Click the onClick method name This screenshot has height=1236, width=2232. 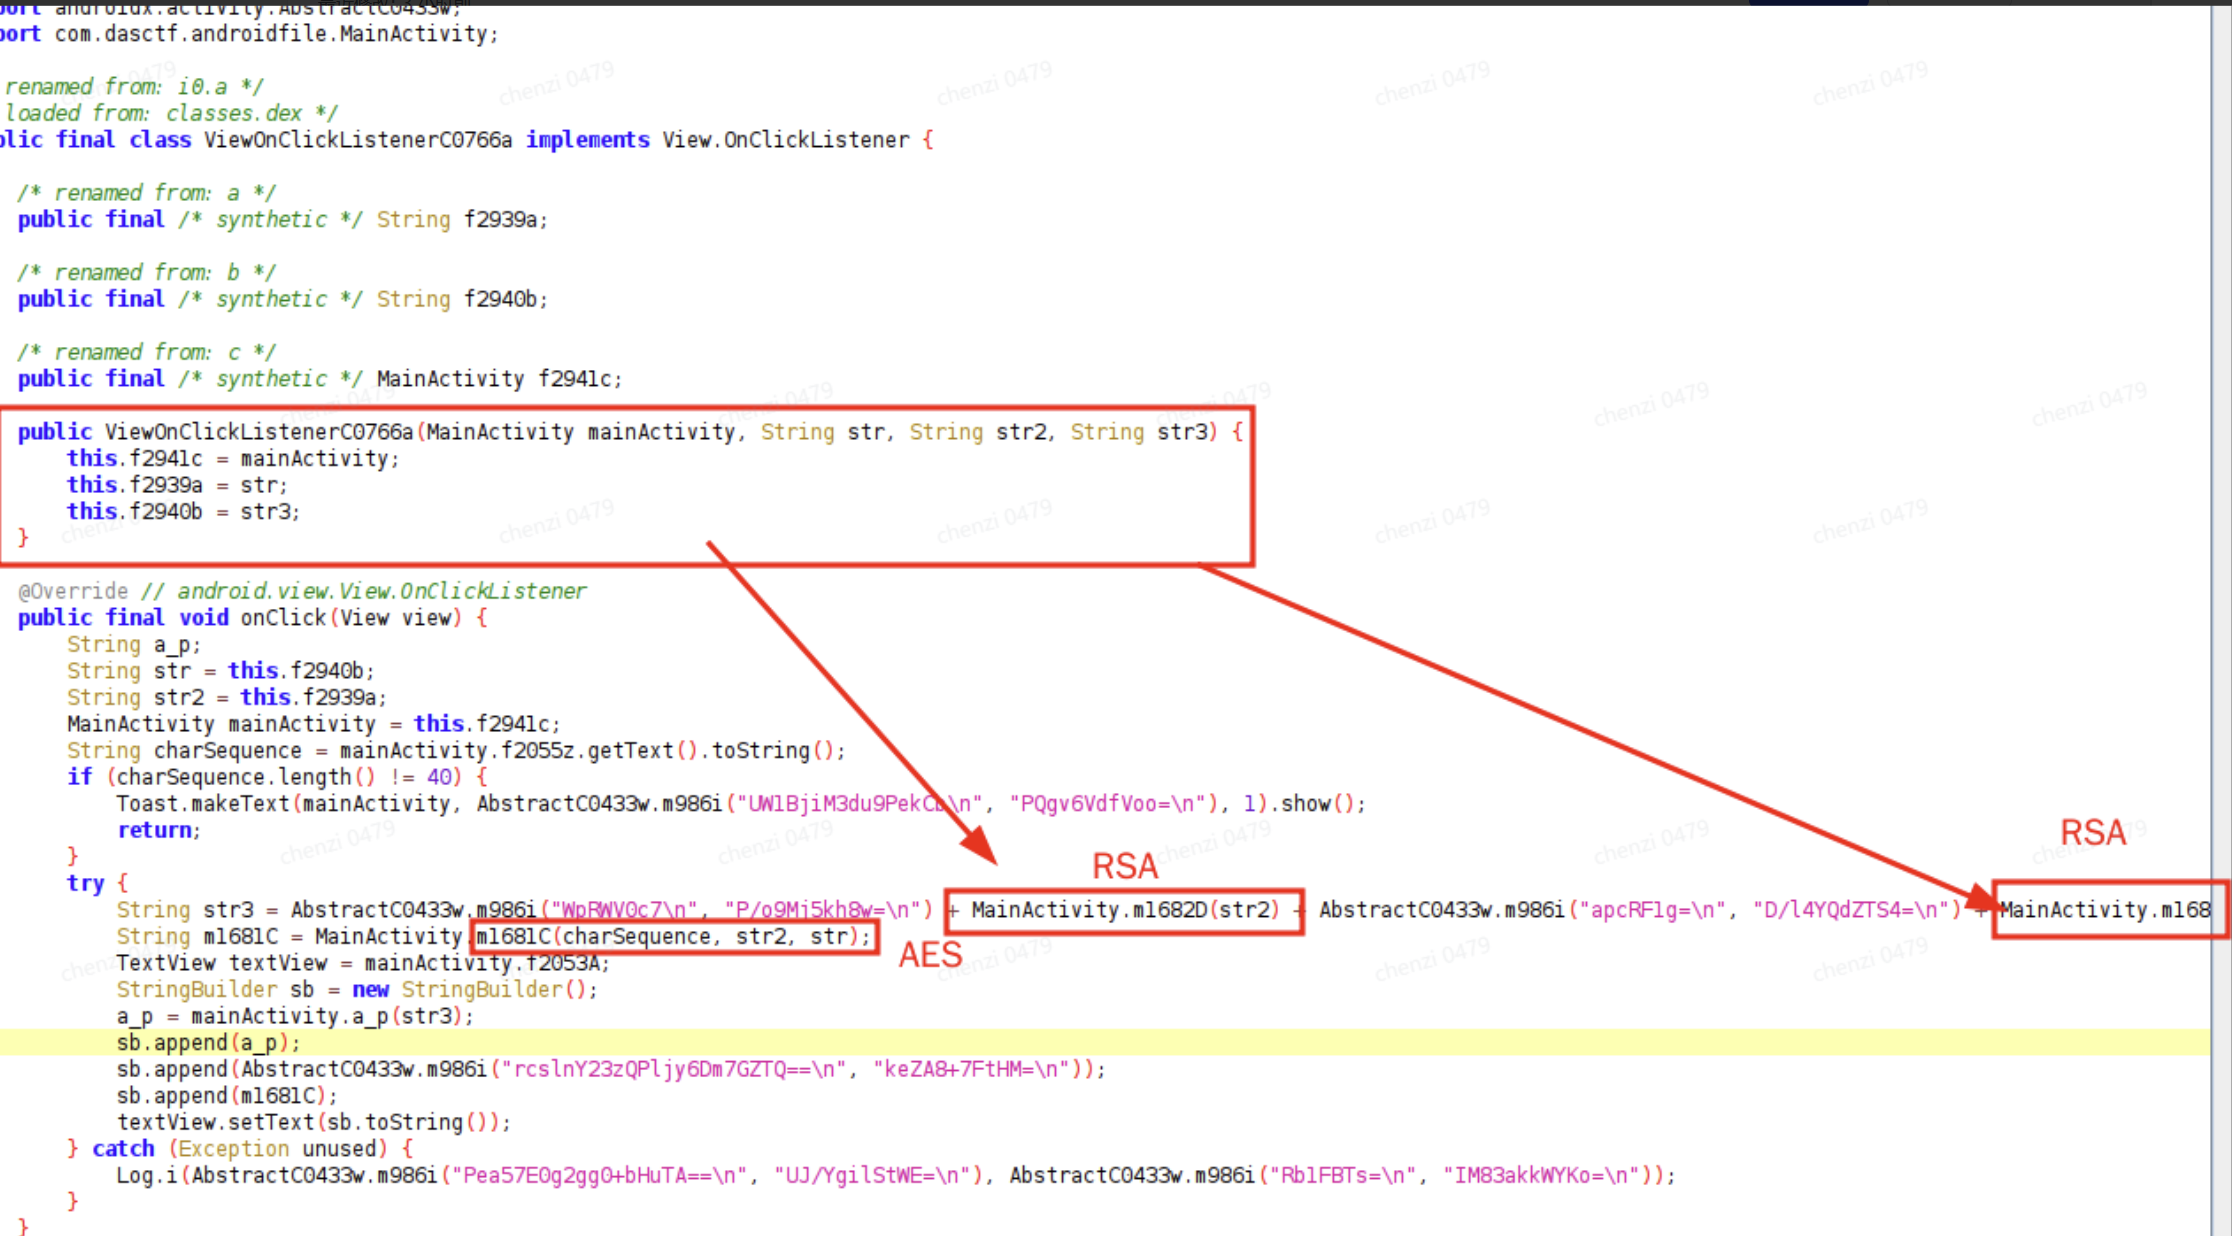pos(283,618)
